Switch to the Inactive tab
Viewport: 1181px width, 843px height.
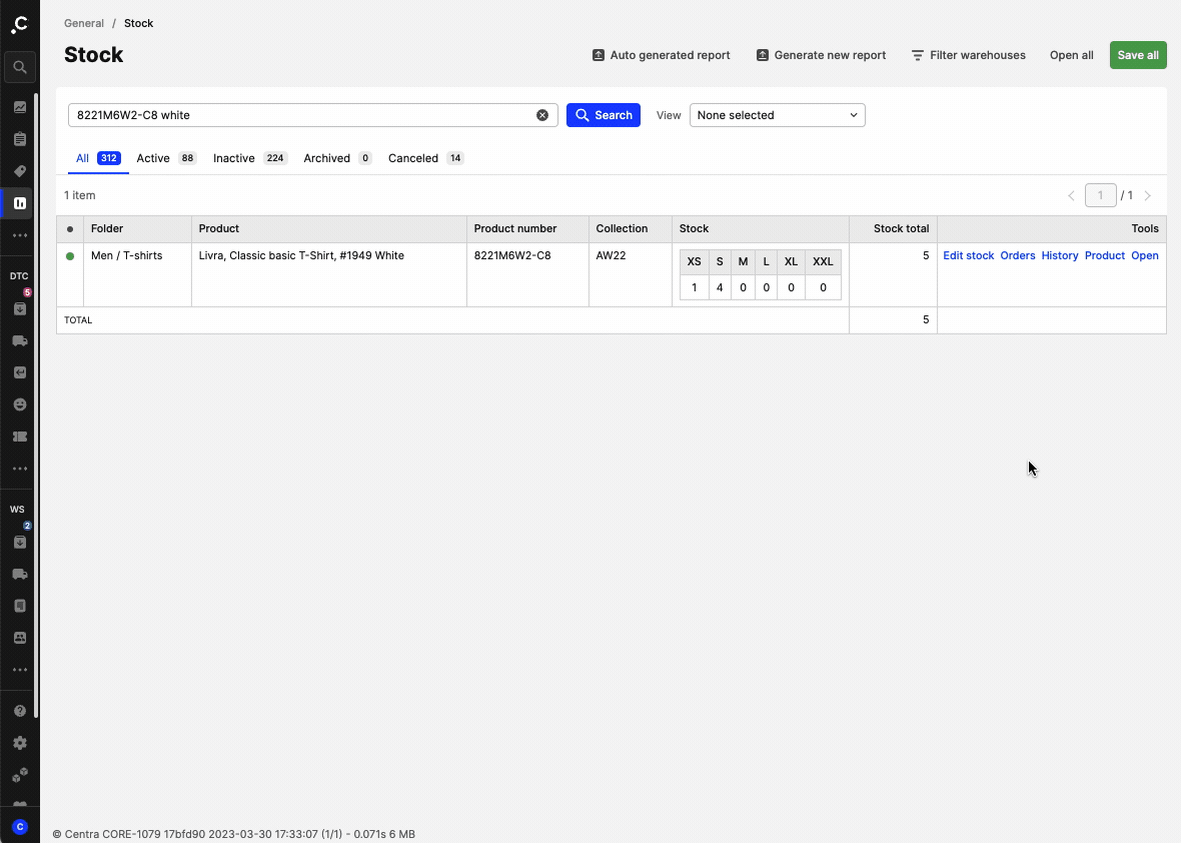[234, 158]
